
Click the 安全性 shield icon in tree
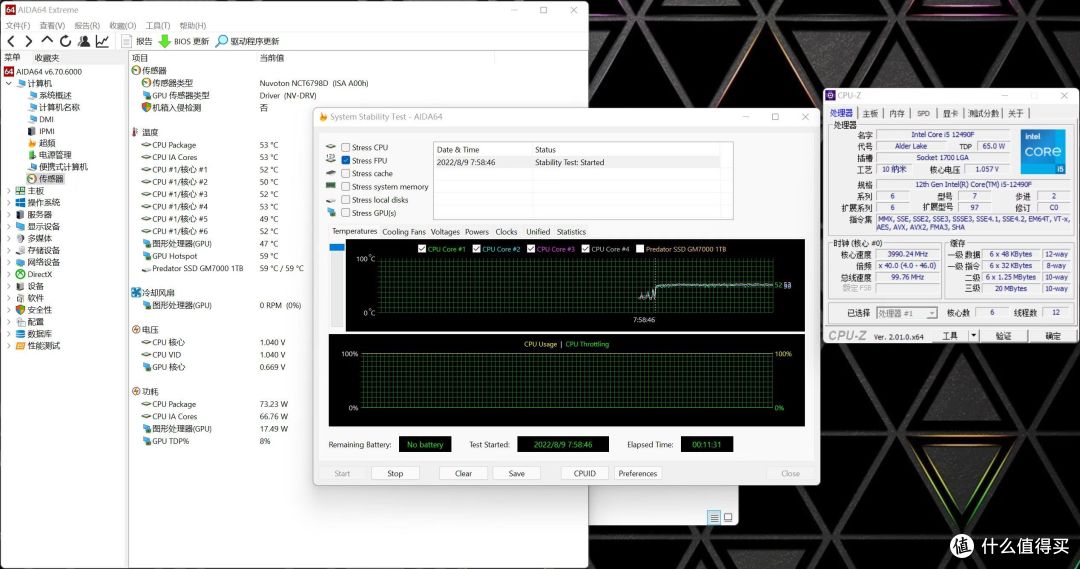[x=20, y=310]
